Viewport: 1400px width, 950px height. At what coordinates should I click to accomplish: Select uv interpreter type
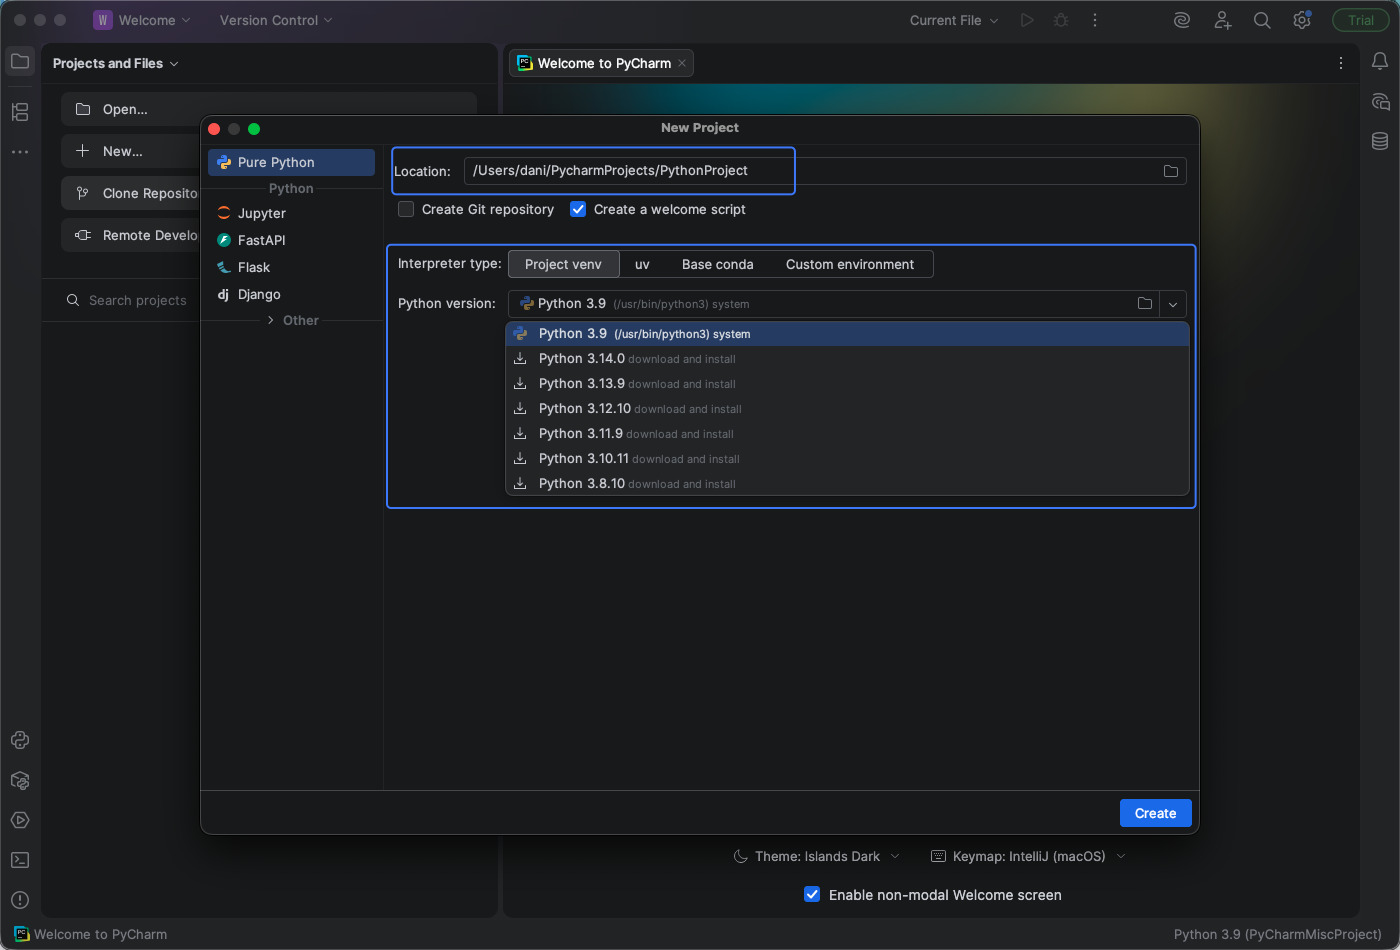tap(642, 264)
